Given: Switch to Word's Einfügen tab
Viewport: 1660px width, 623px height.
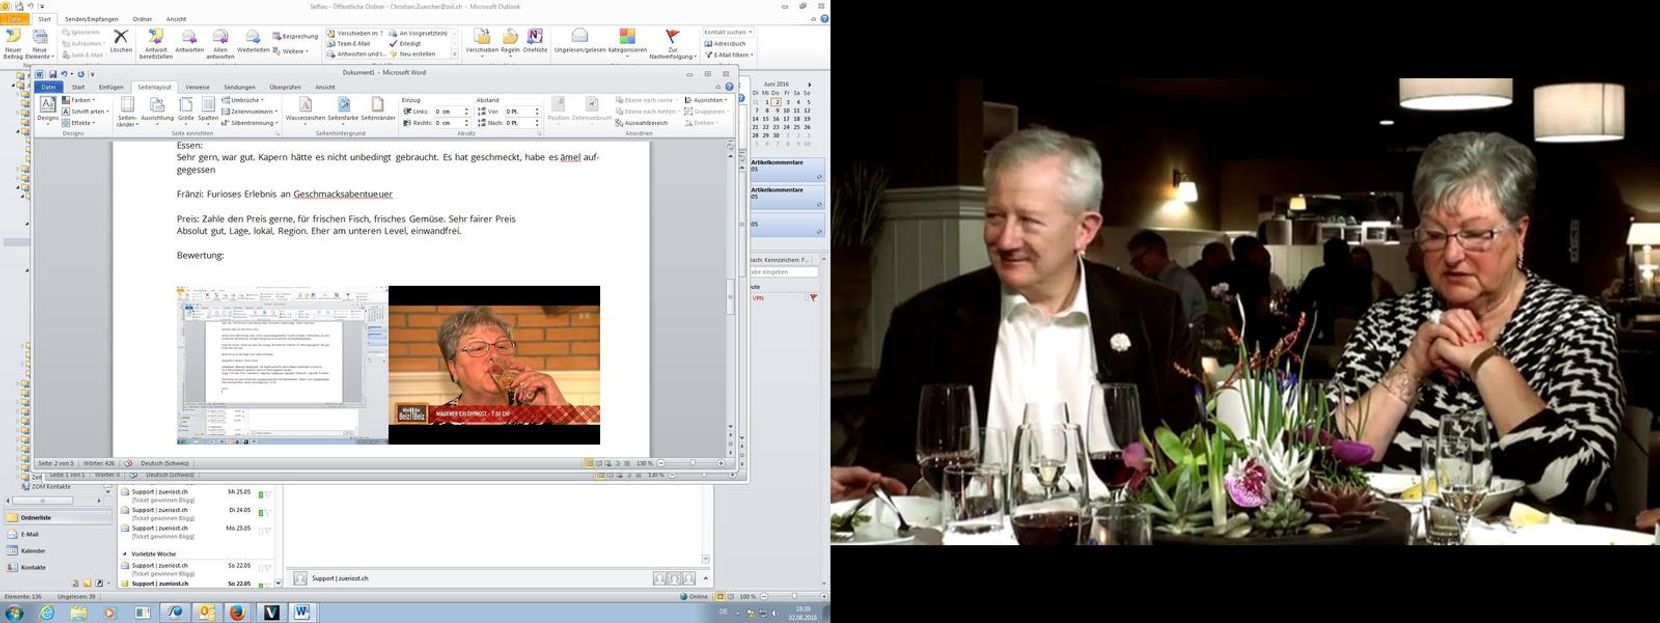Looking at the screenshot, I should click(x=111, y=87).
